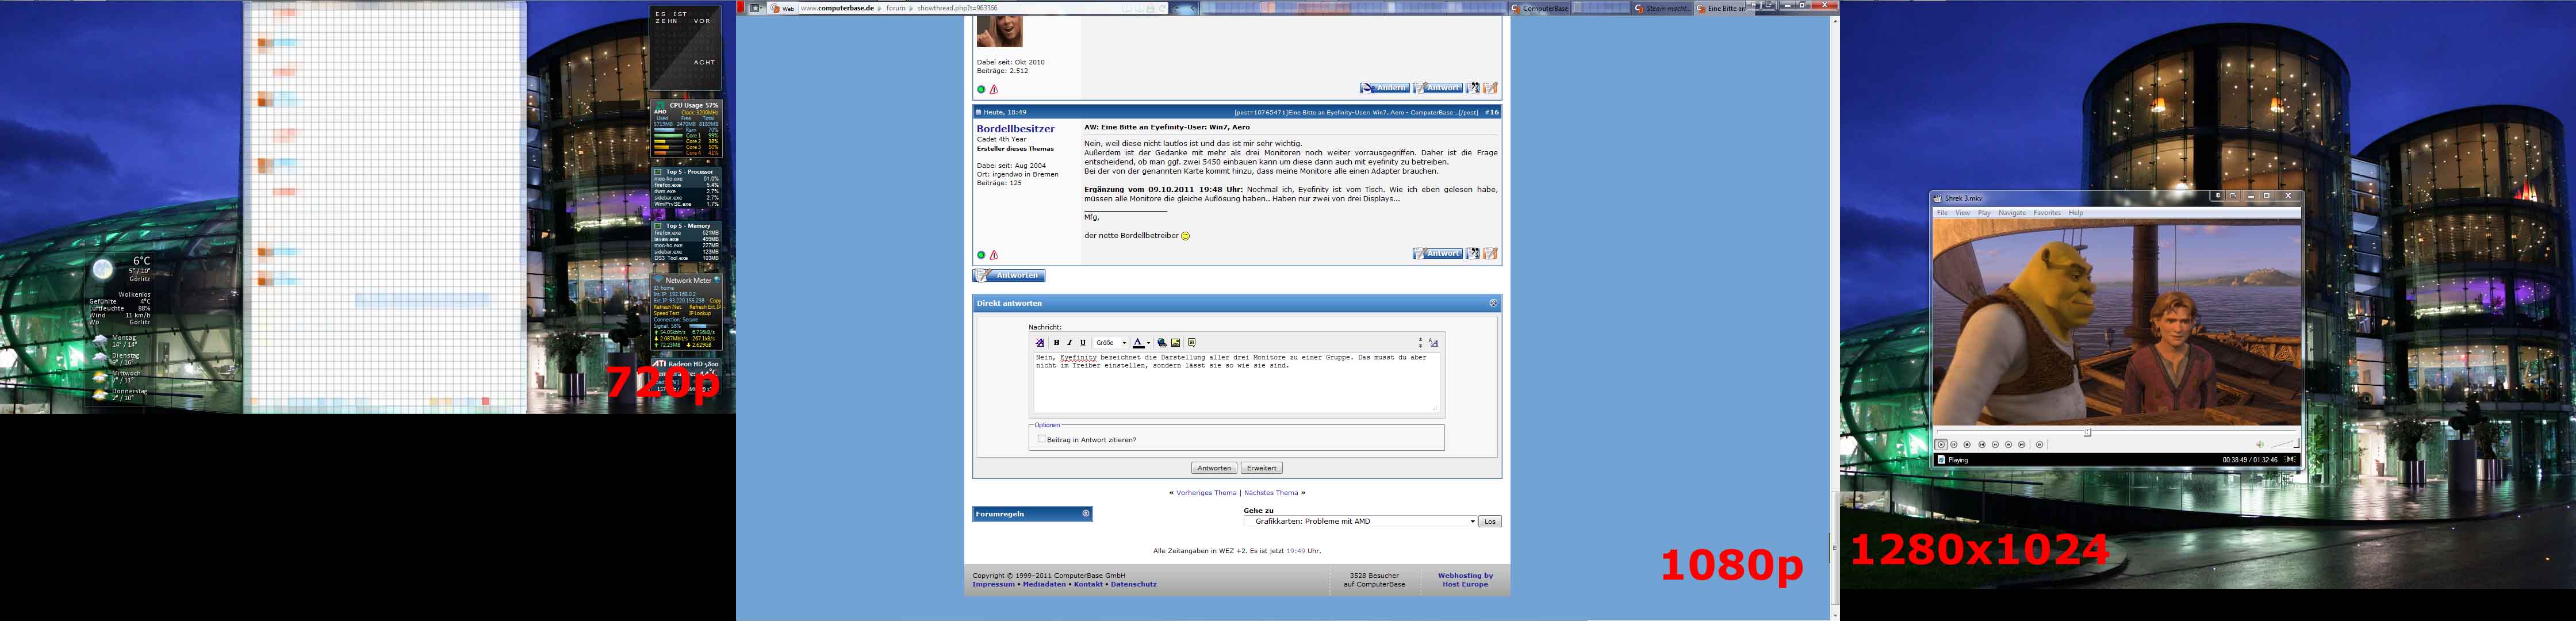Toggle italic formatting in reply editor

click(1070, 343)
